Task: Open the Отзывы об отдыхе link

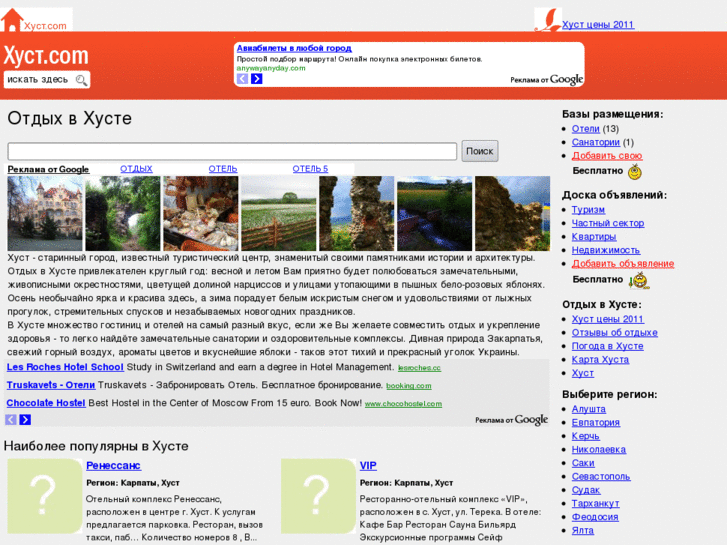Action: [615, 333]
